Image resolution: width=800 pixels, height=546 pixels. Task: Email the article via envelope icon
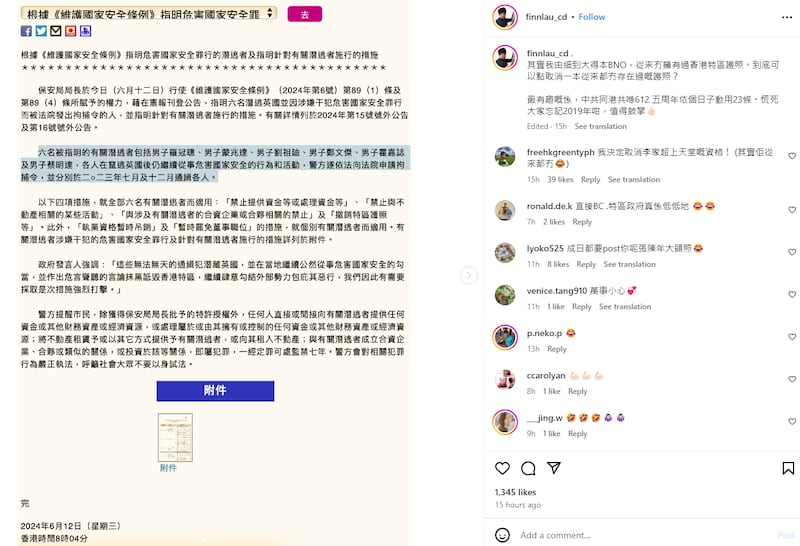point(56,31)
